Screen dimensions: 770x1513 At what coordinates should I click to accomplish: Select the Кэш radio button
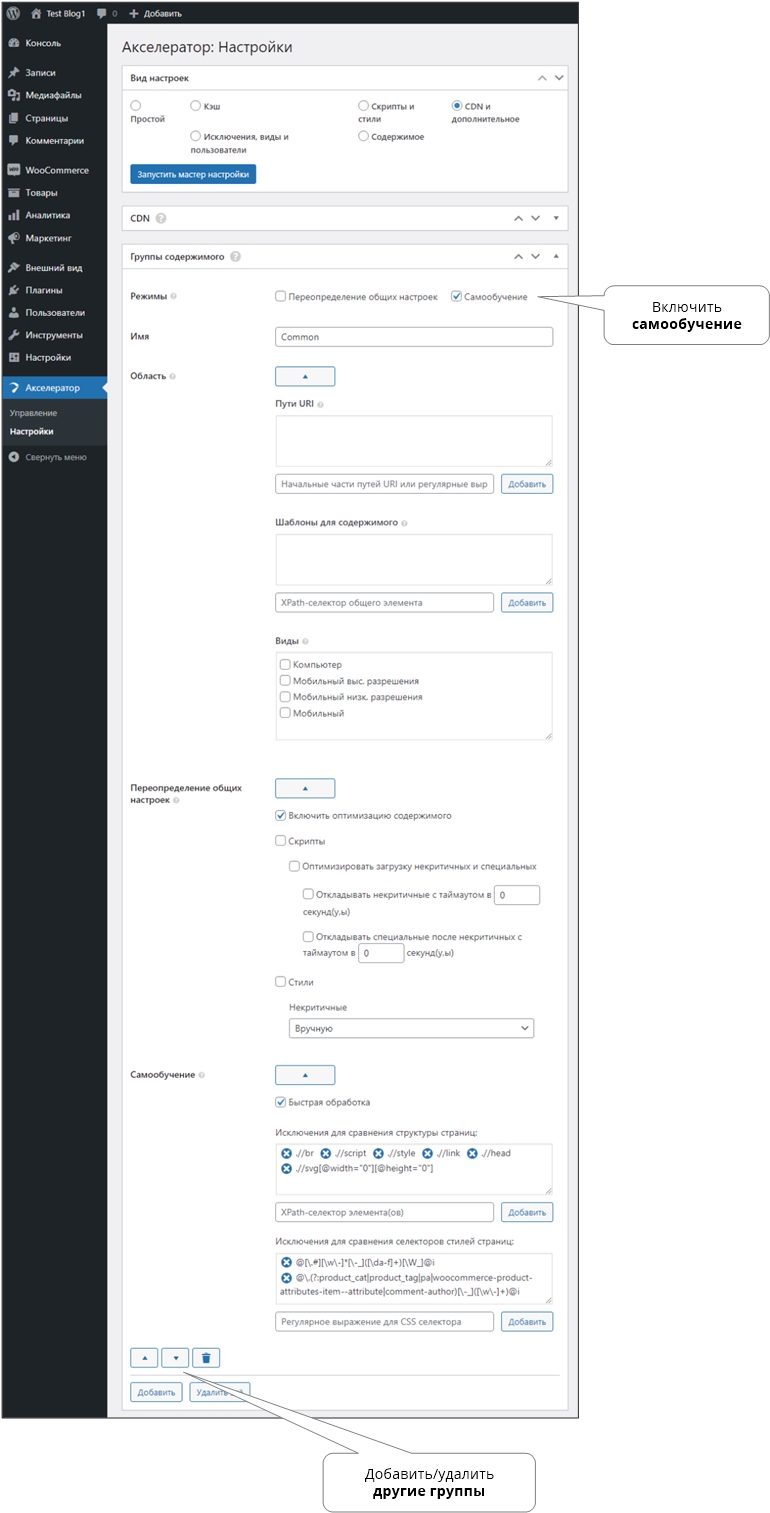[195, 105]
